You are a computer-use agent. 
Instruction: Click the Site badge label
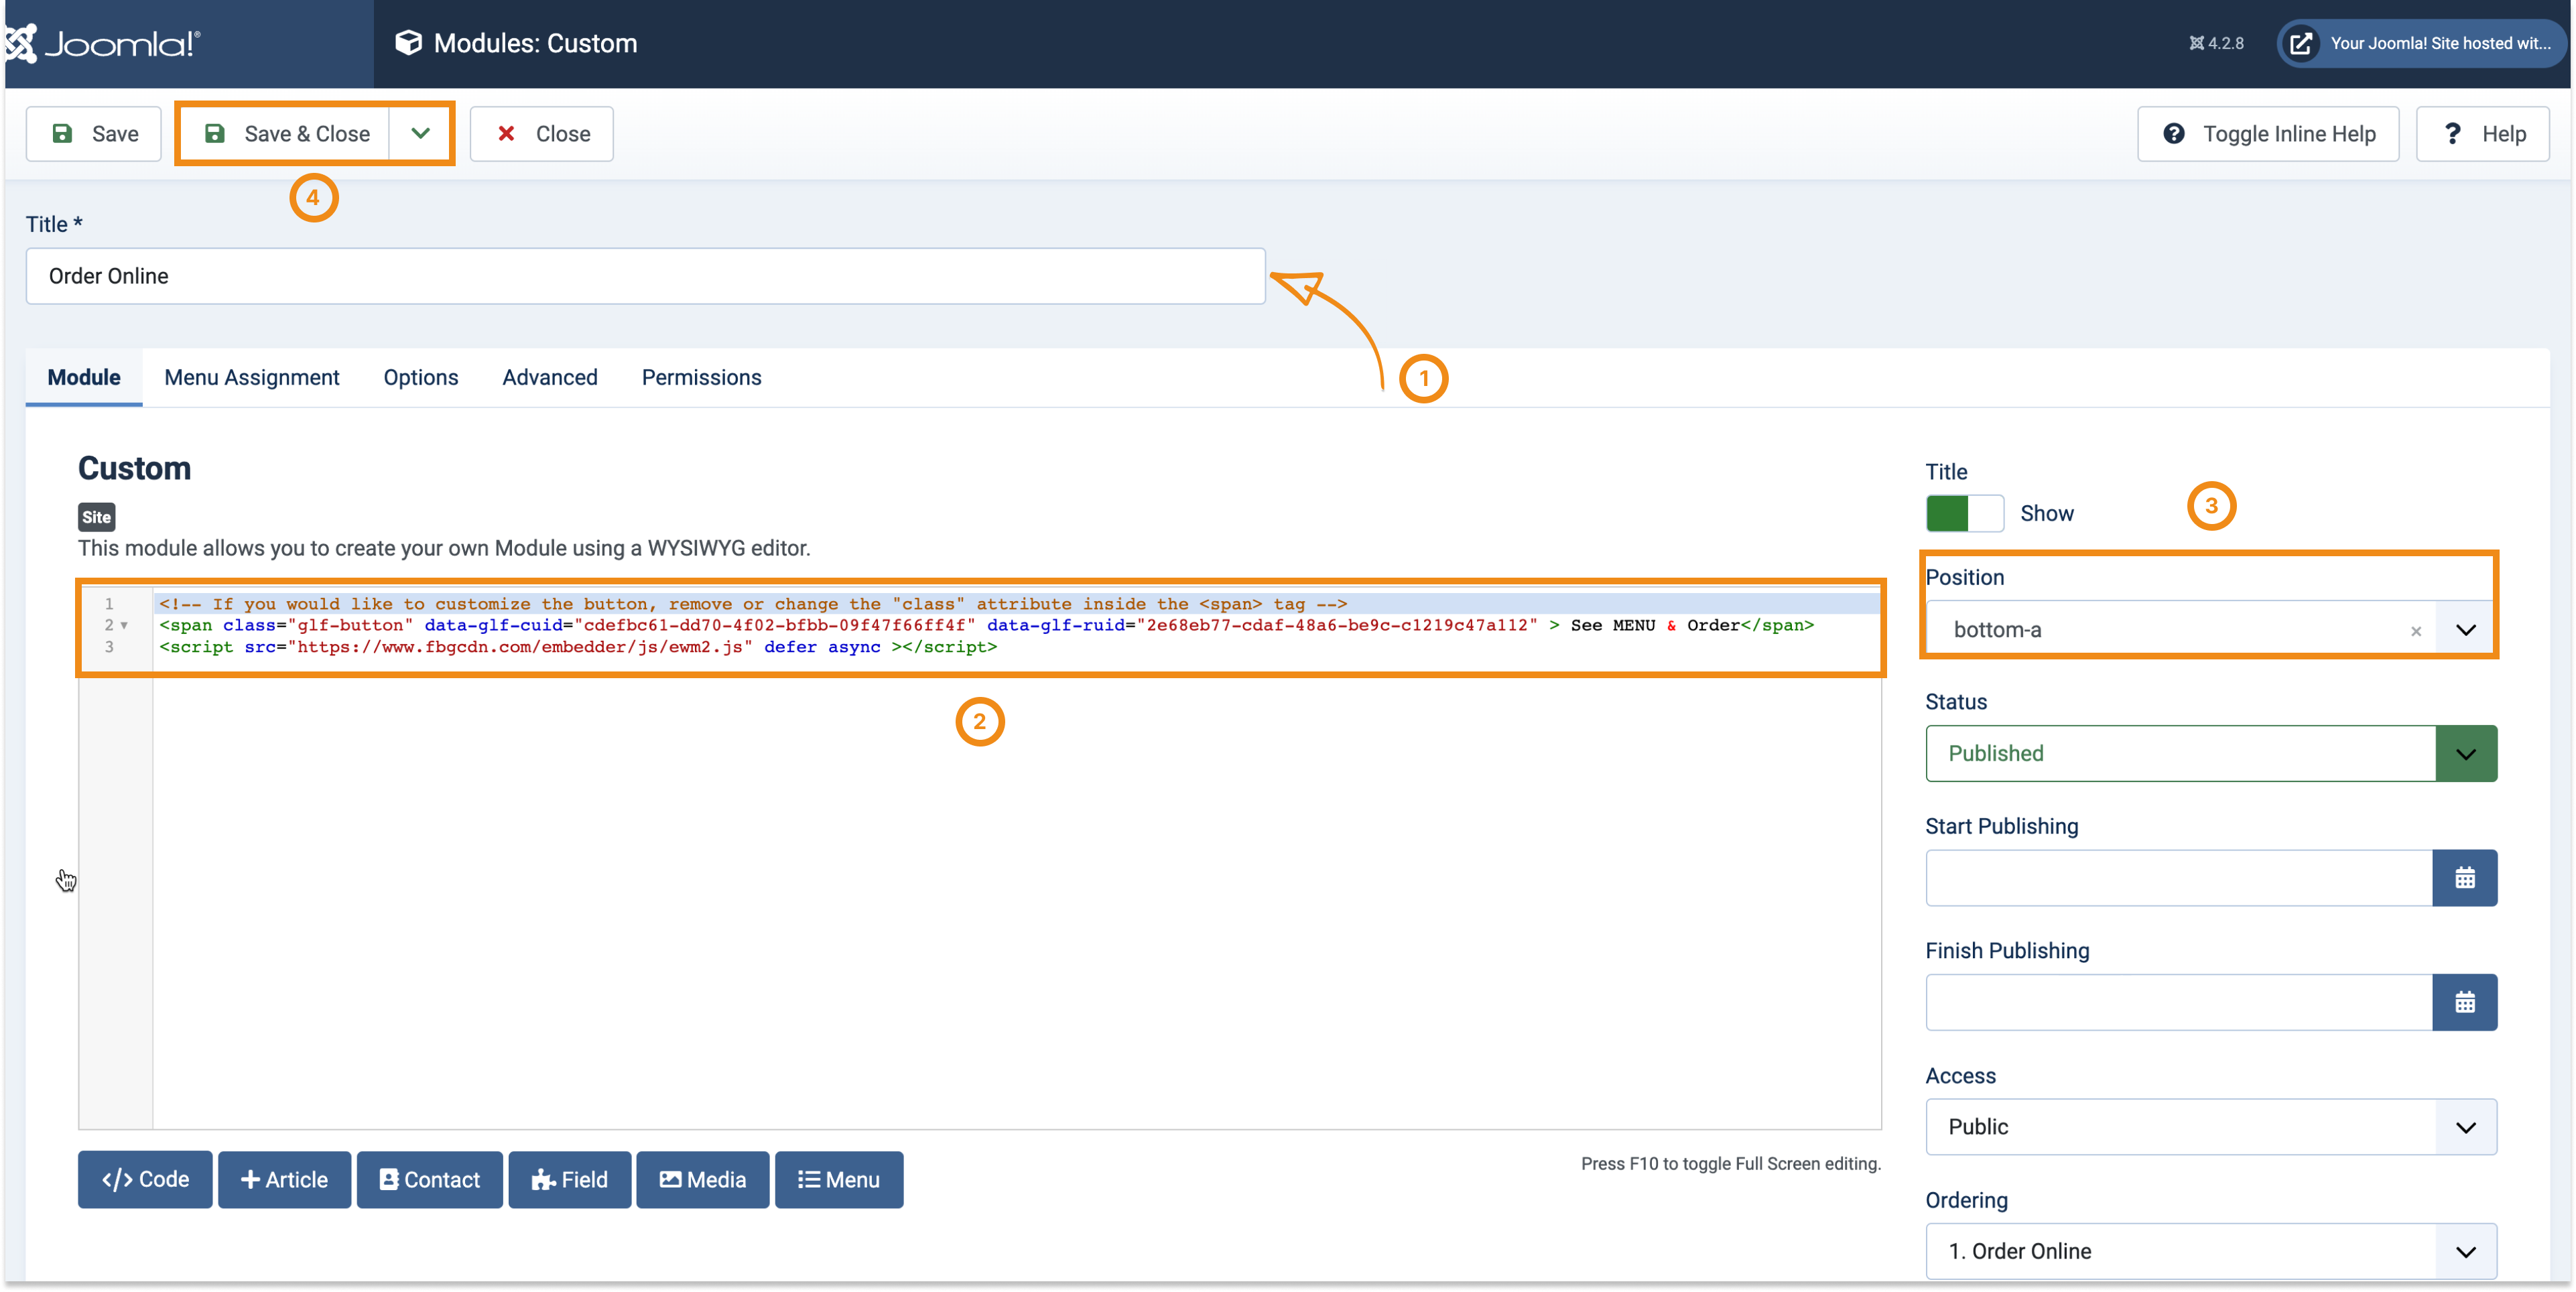[x=97, y=517]
